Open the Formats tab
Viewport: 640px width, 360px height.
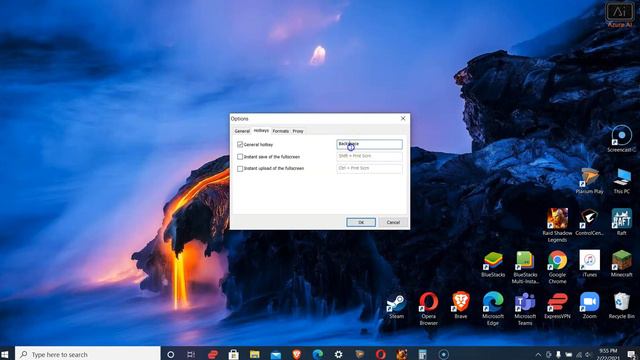point(280,131)
